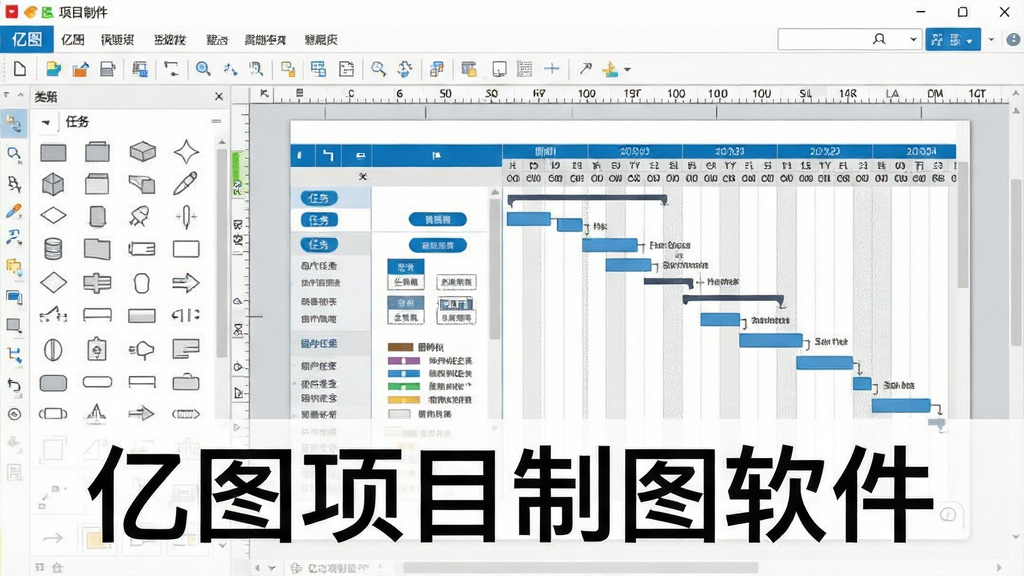The height and width of the screenshot is (576, 1024).
Task: Click the first blue Gantt task bar
Action: pyautogui.click(x=528, y=219)
